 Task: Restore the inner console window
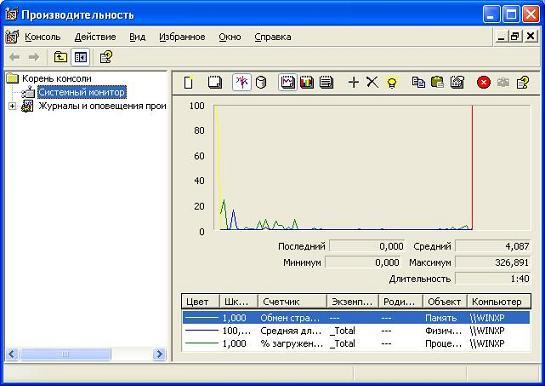515,36
